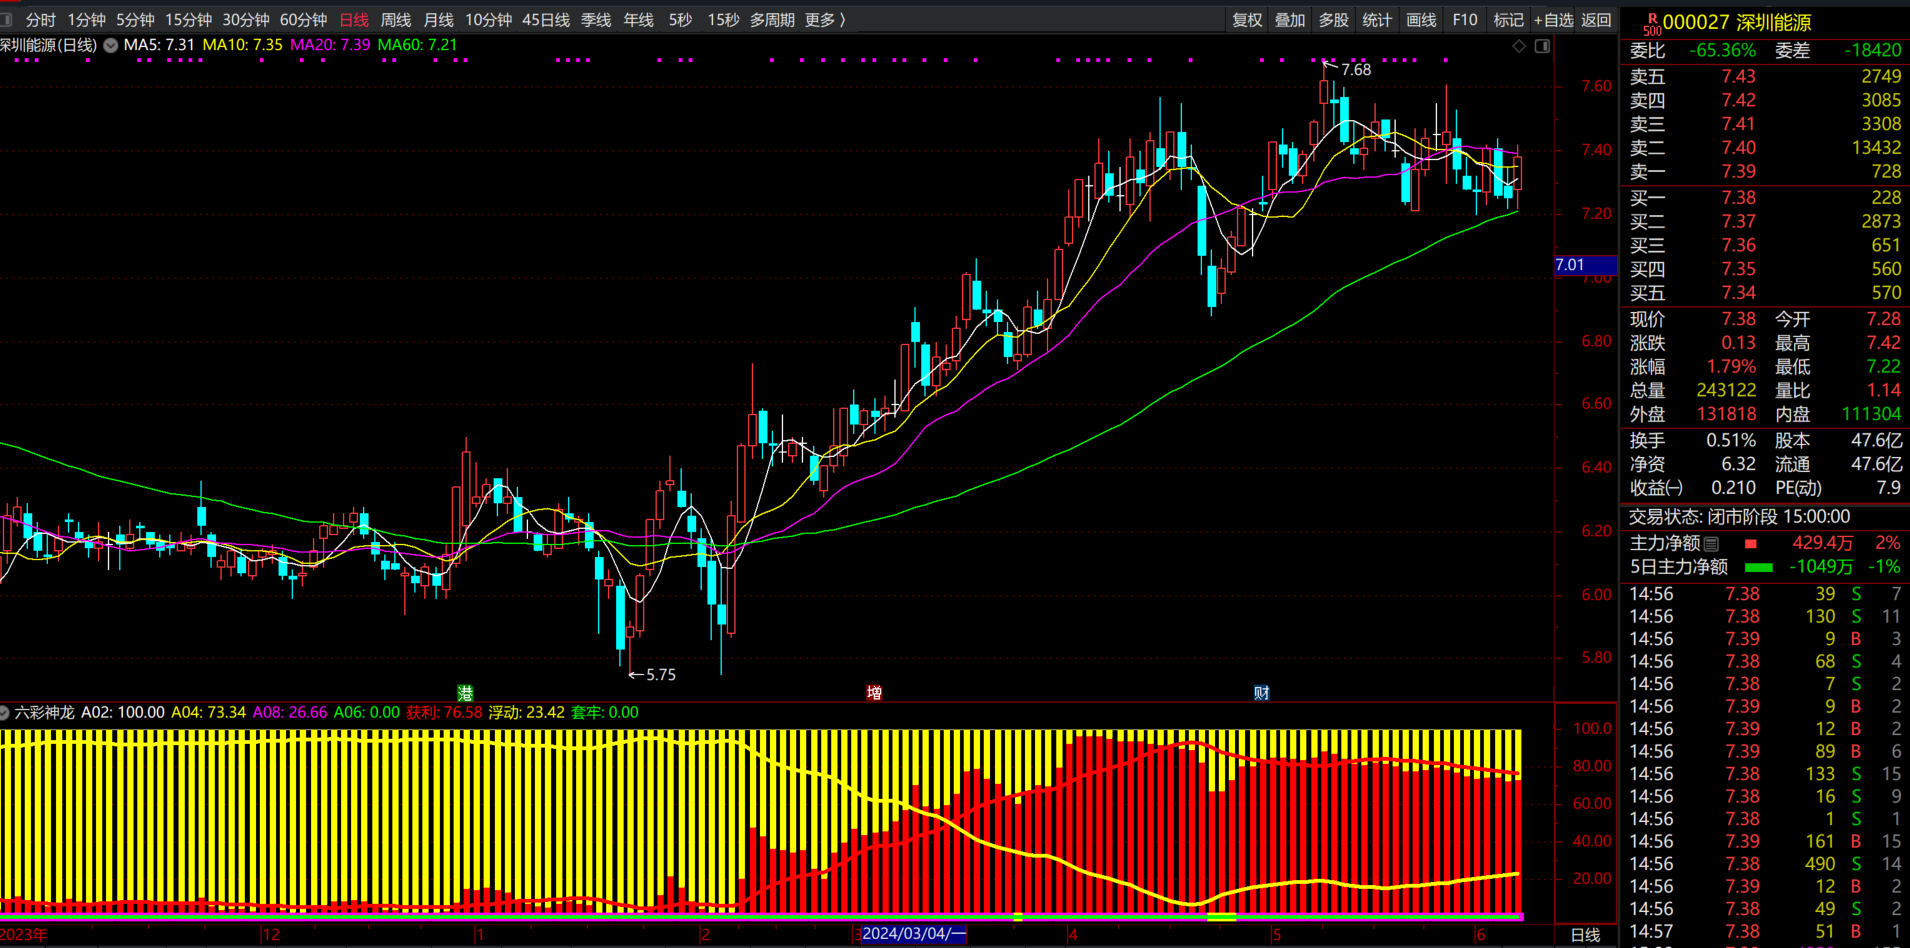1910x948 pixels.
Task: Switch to 周线 weekly chart
Action: pyautogui.click(x=396, y=20)
